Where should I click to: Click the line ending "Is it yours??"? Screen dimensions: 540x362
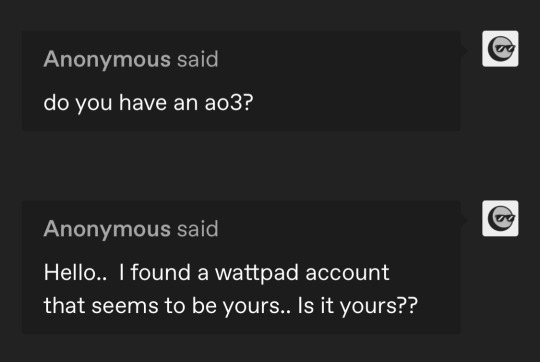pos(231,306)
